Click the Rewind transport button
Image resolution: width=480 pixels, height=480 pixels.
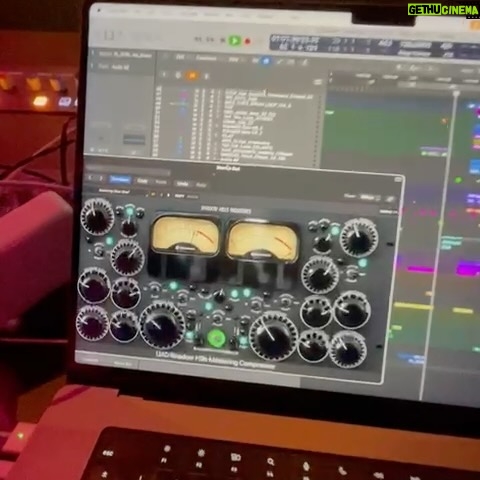(x=198, y=39)
